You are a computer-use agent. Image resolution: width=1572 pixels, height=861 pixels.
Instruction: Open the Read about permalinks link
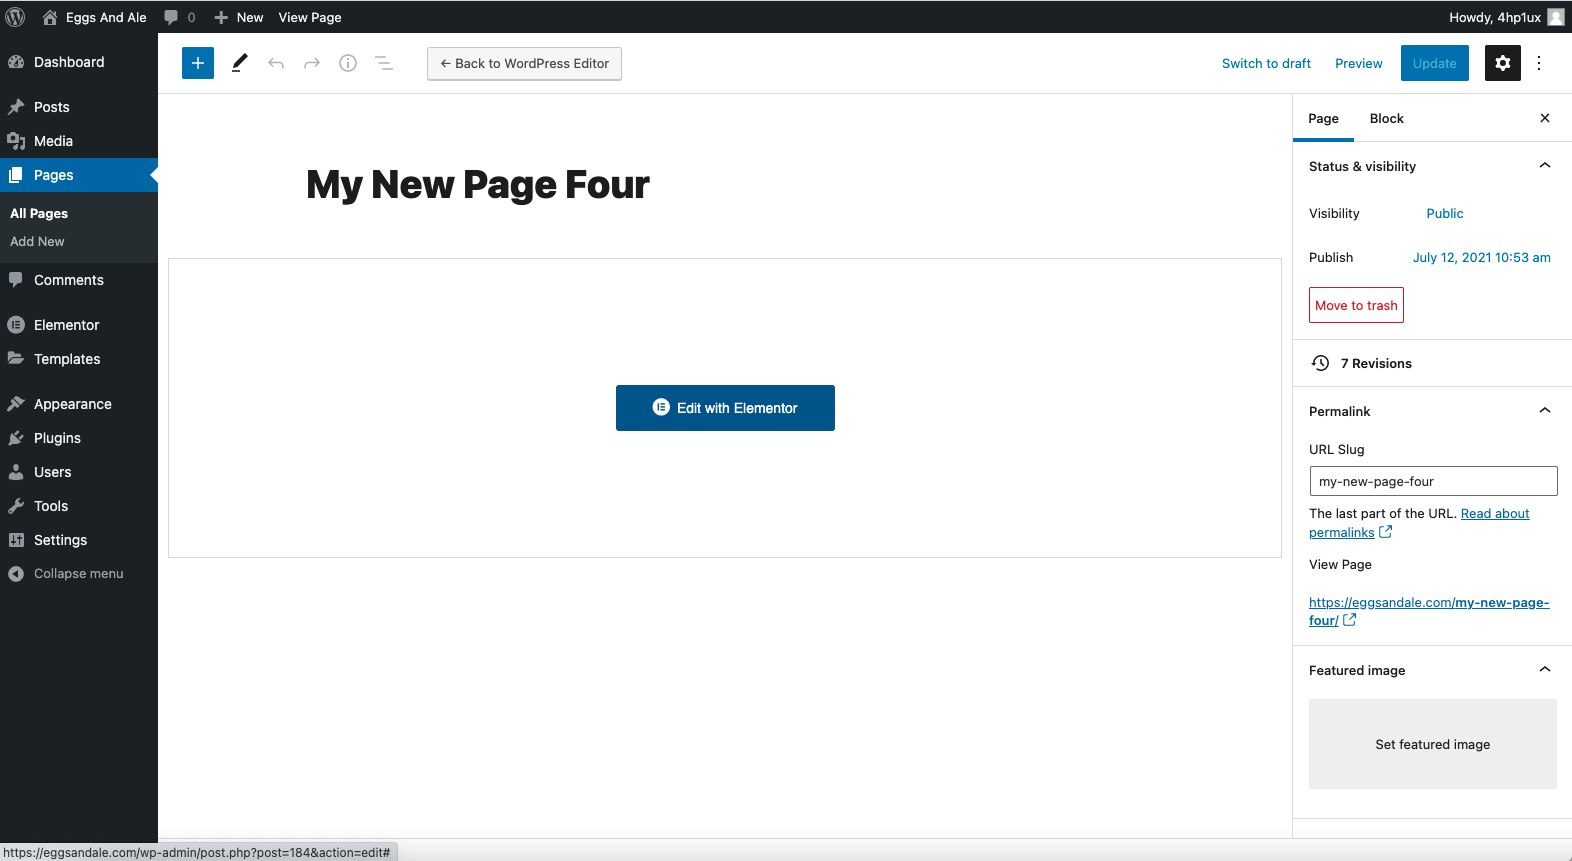point(1419,523)
